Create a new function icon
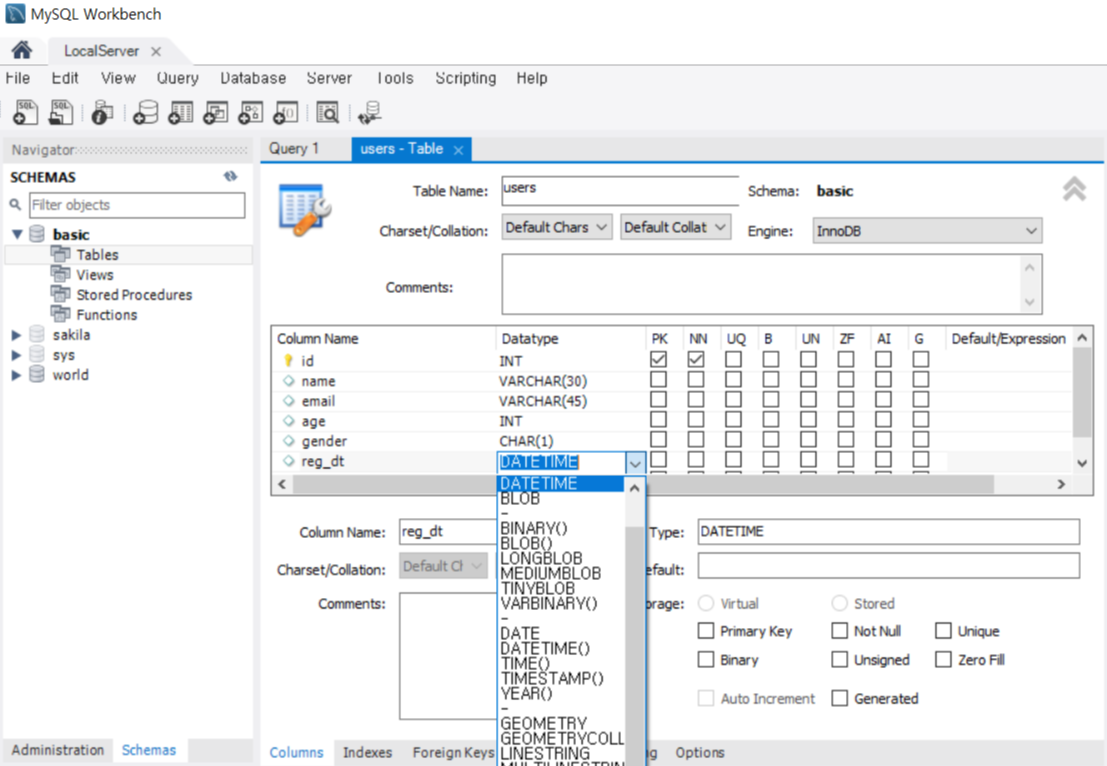The image size is (1107, 766). coord(286,112)
